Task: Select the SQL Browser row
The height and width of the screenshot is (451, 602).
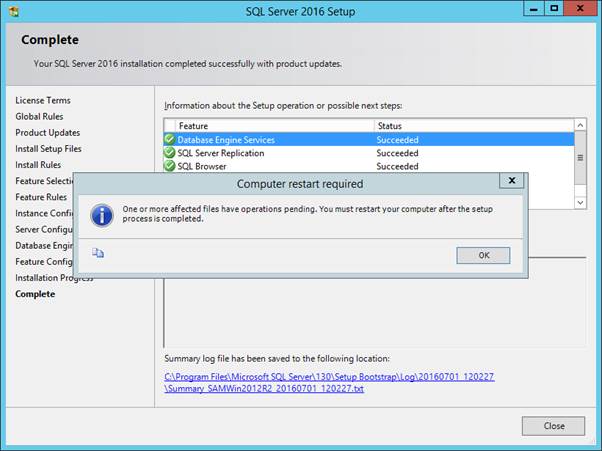Action: coord(369,166)
